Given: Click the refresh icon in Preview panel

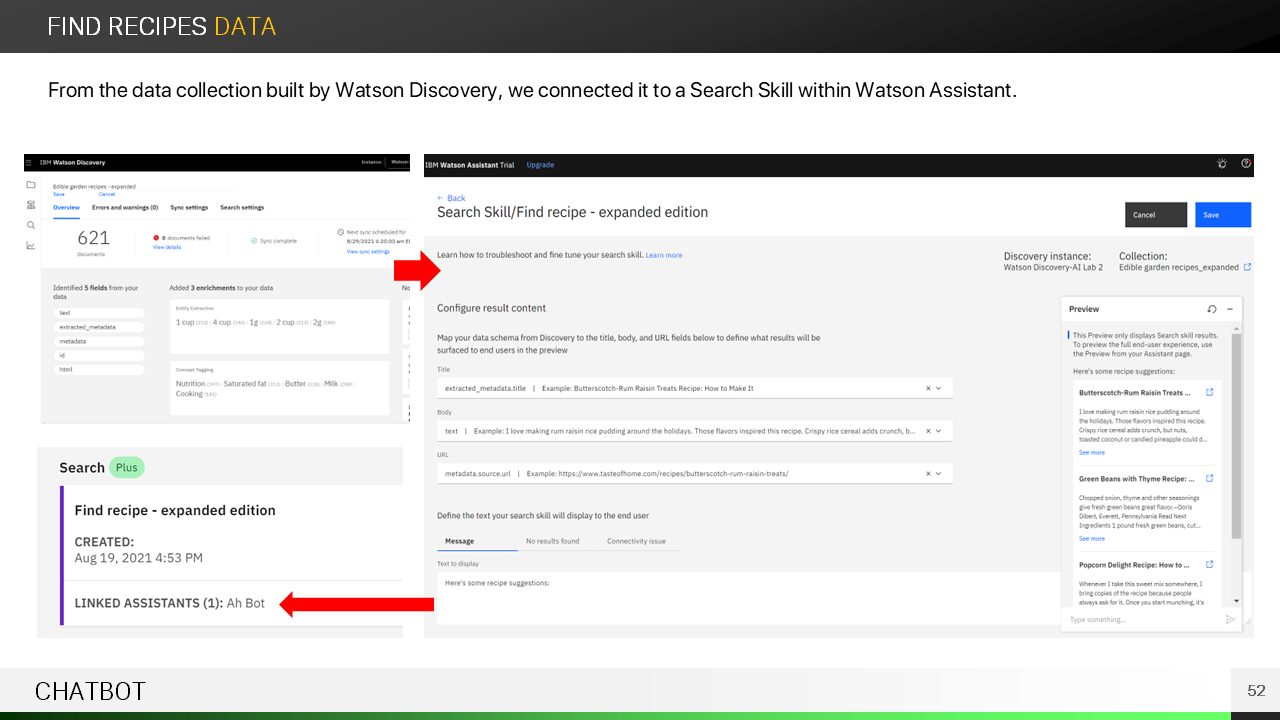Looking at the screenshot, I should click(x=1212, y=309).
